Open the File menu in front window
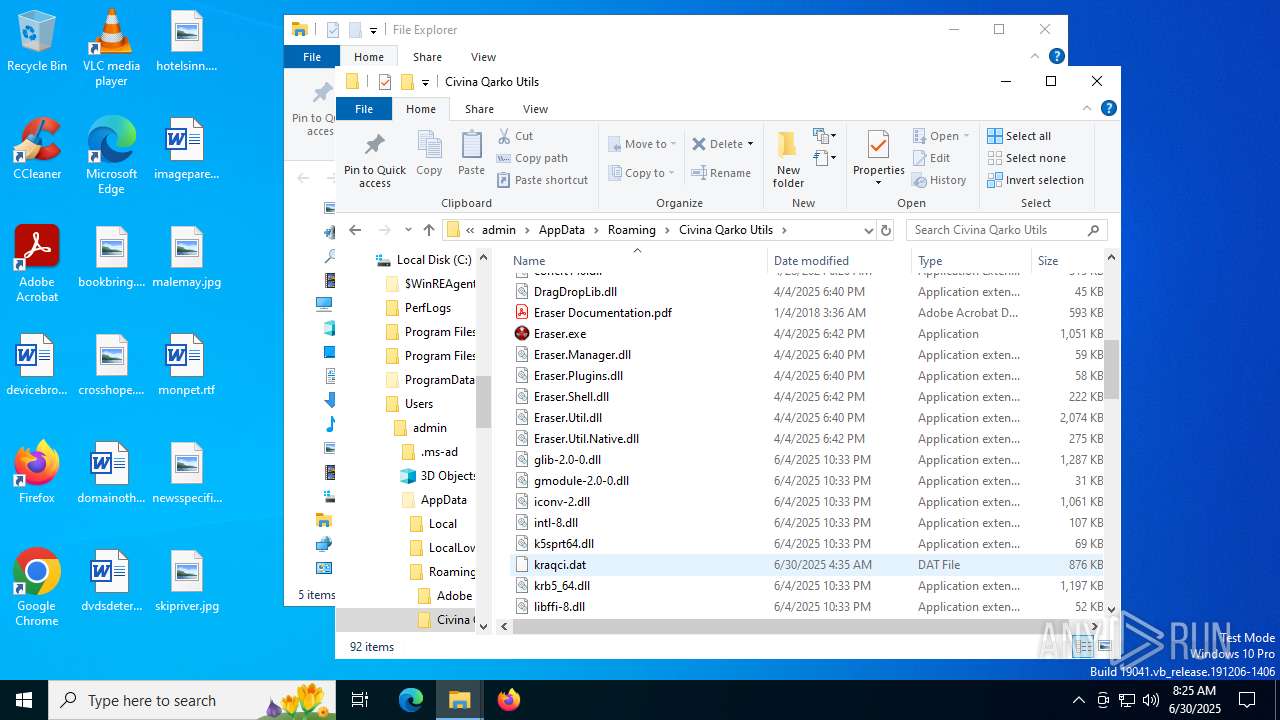1280x720 pixels. 364,109
